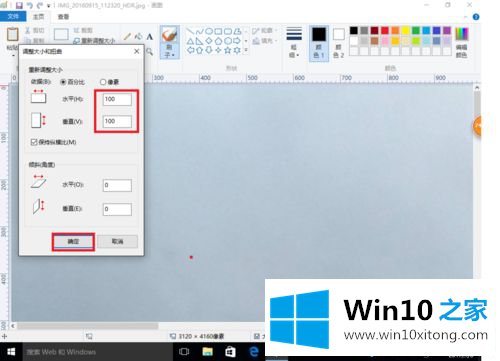Pick the purple color swatch
This screenshot has width=500, height=361.
click(447, 31)
